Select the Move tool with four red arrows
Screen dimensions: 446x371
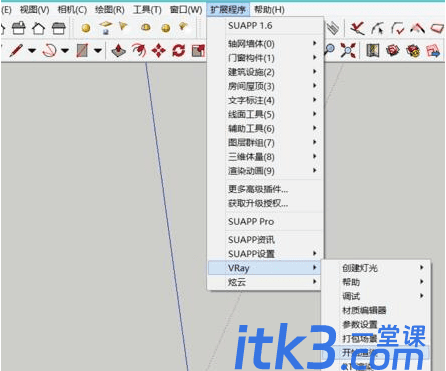coord(159,51)
